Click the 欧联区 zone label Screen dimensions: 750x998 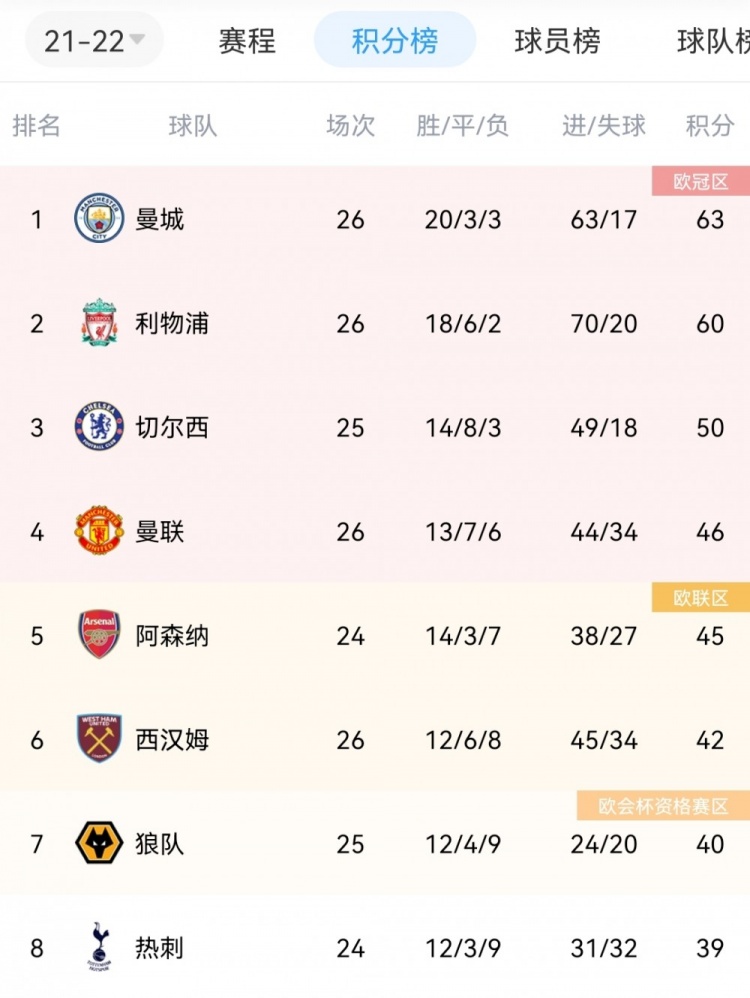click(700, 598)
